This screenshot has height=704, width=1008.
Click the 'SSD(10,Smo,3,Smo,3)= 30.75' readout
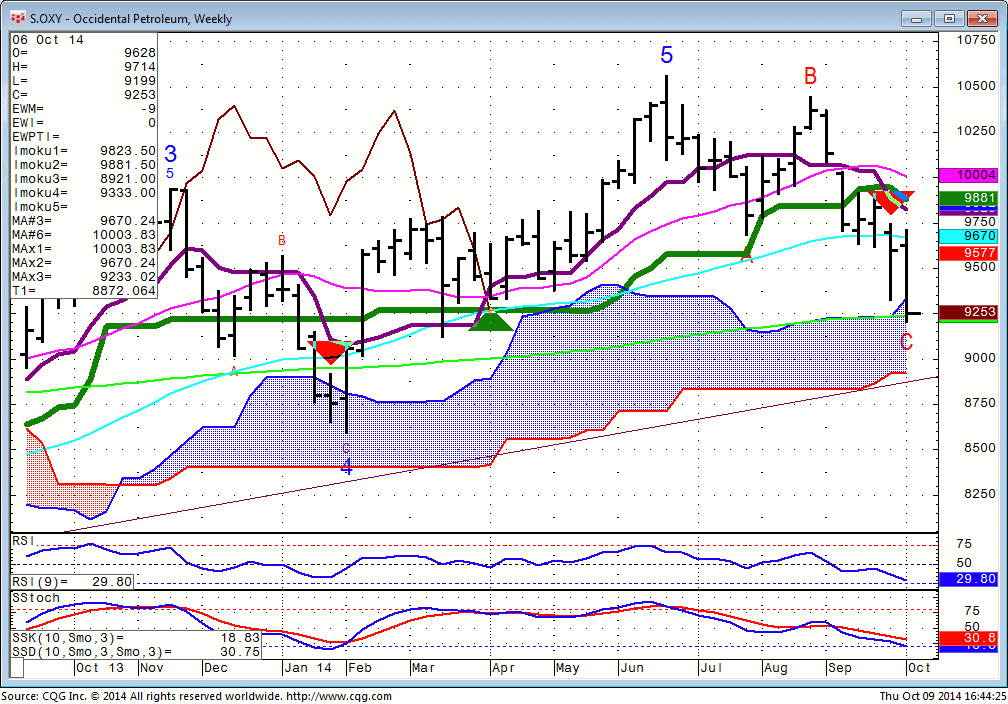point(136,651)
